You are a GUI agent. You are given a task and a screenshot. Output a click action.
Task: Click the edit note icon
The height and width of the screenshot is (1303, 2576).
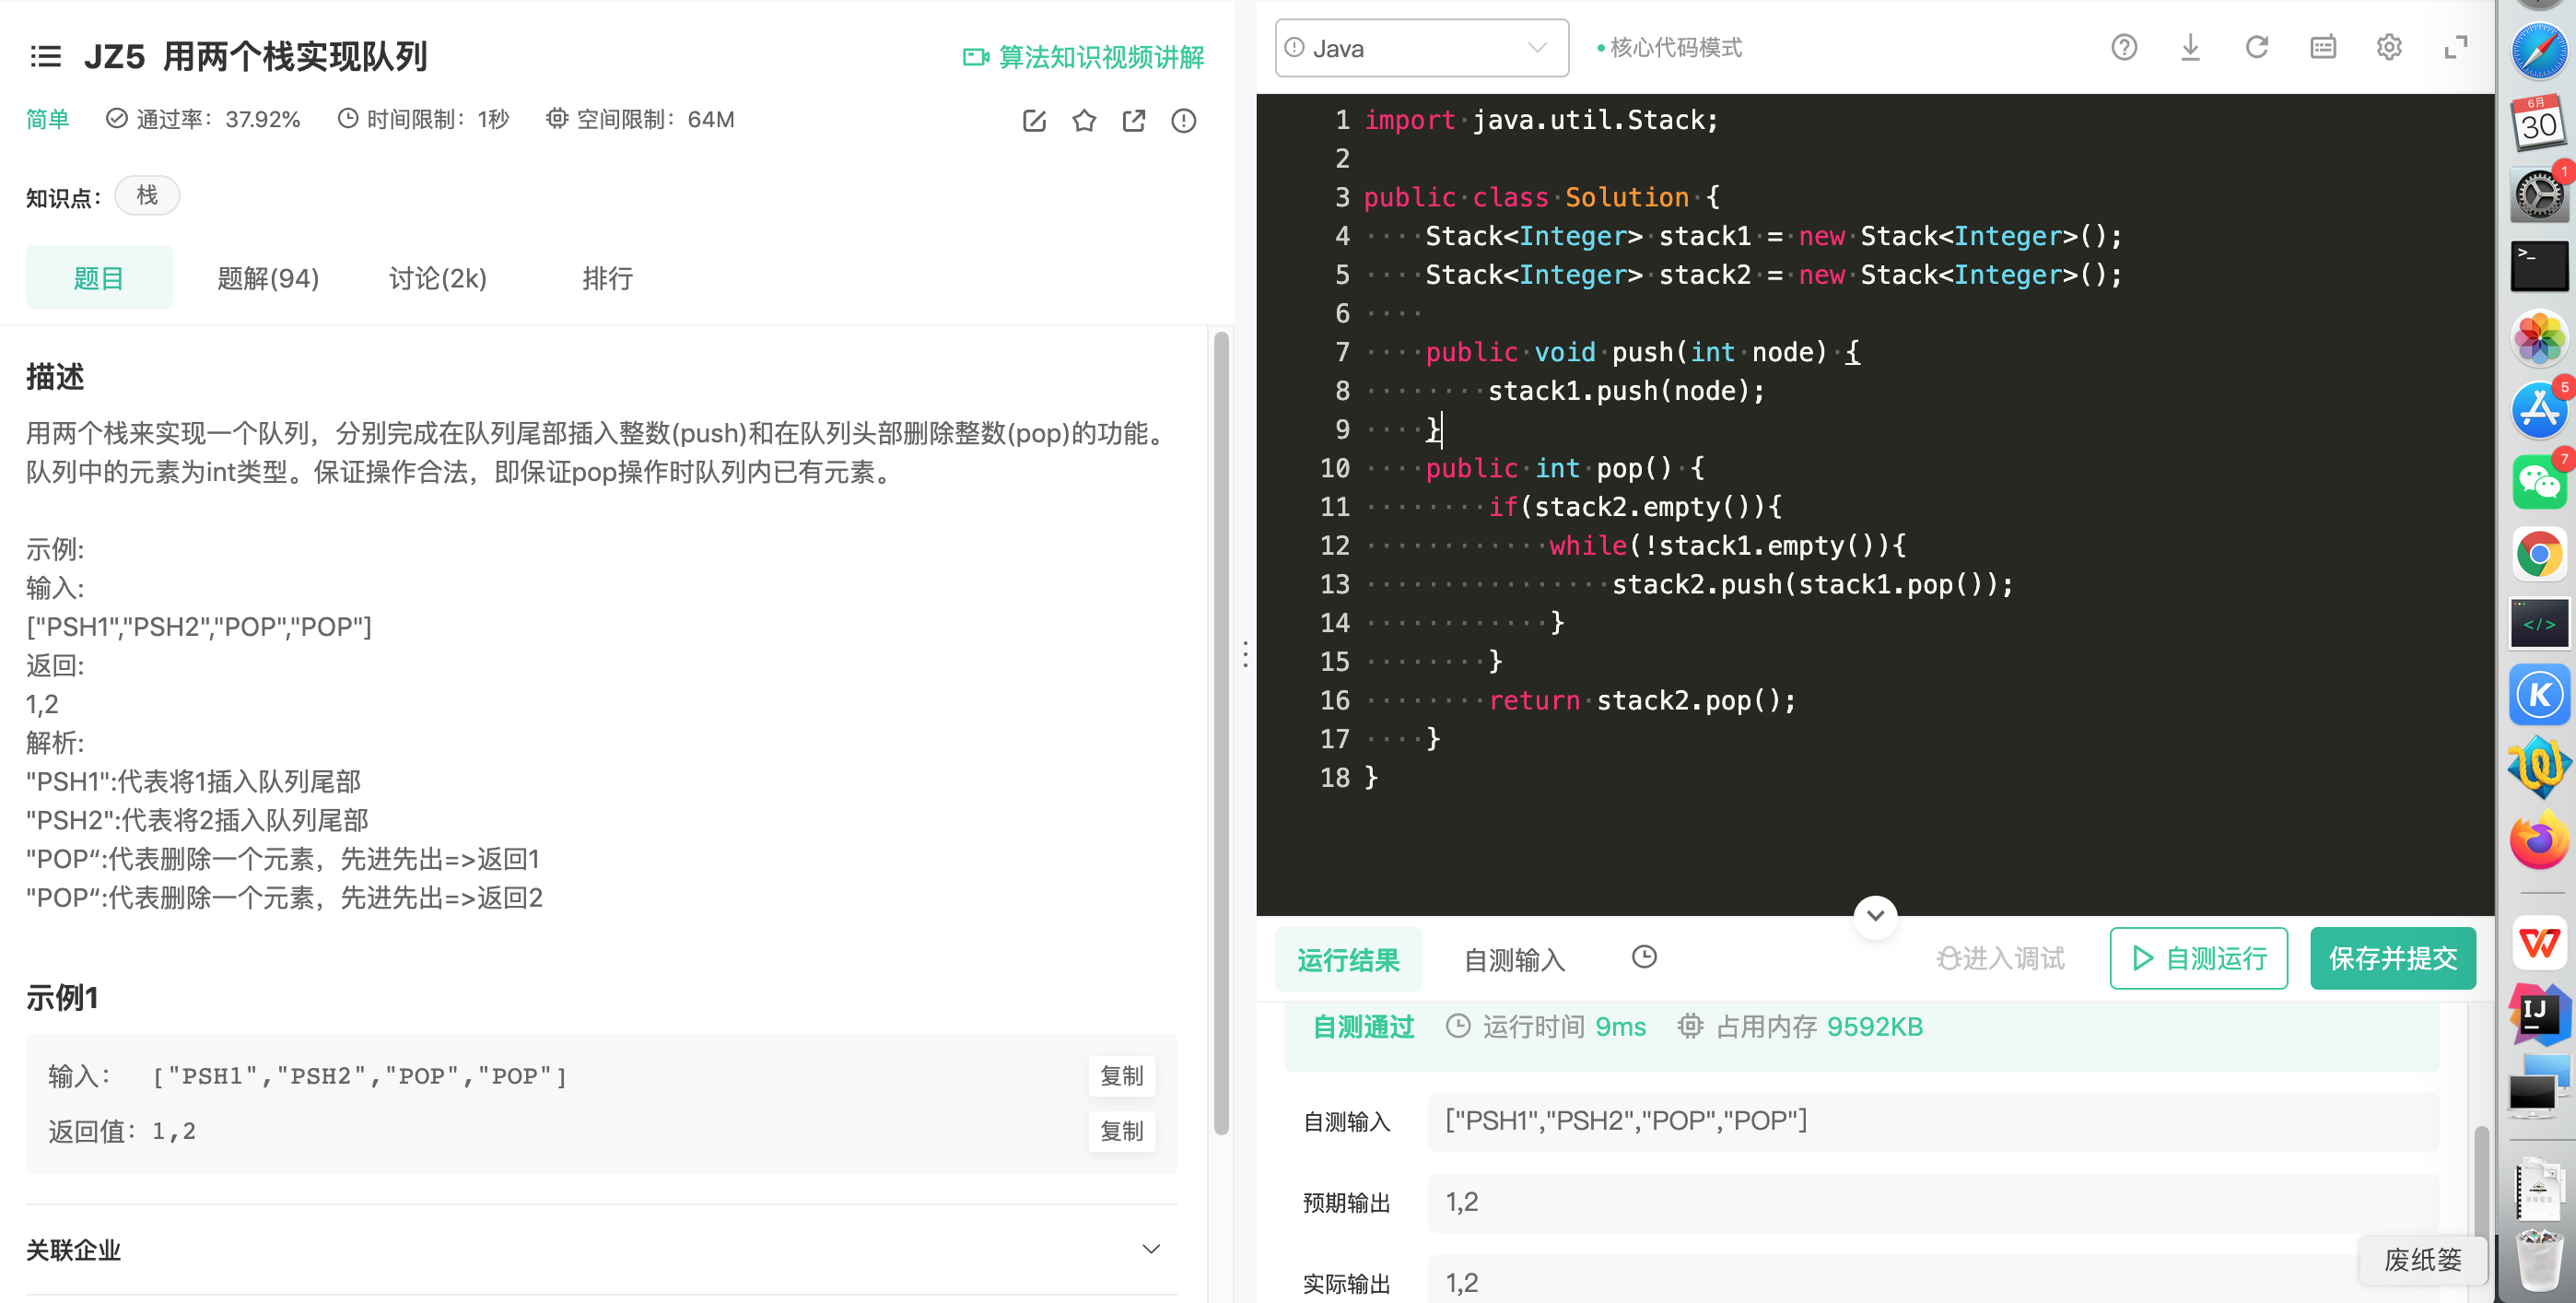pos(1034,121)
